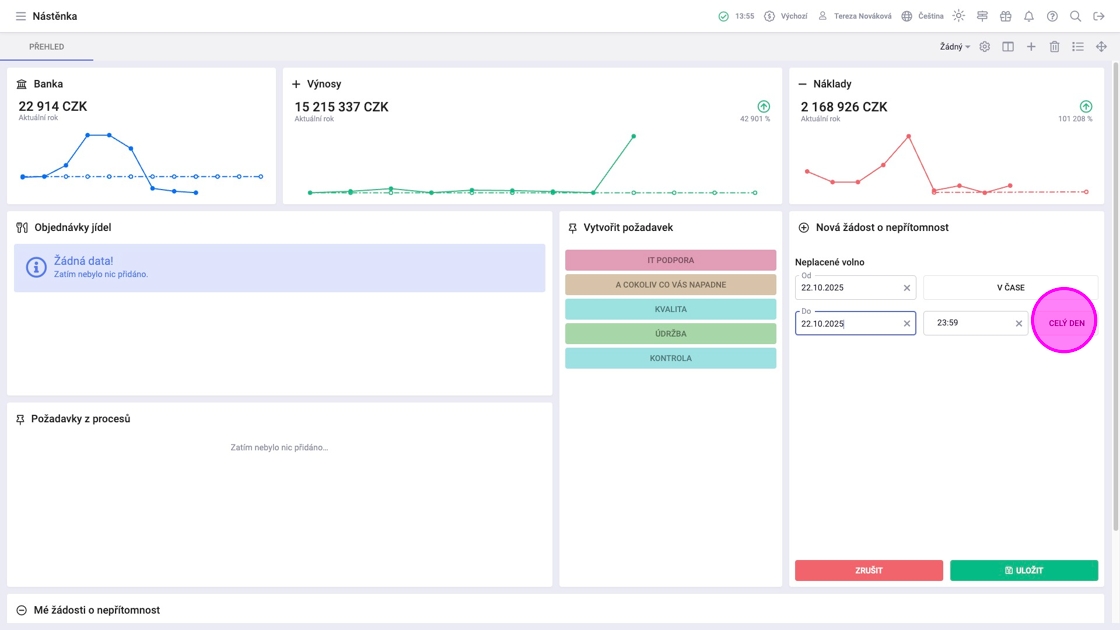Viewport: 1120px width, 630px height.
Task: Open the search magnifier in header
Action: point(1075,16)
